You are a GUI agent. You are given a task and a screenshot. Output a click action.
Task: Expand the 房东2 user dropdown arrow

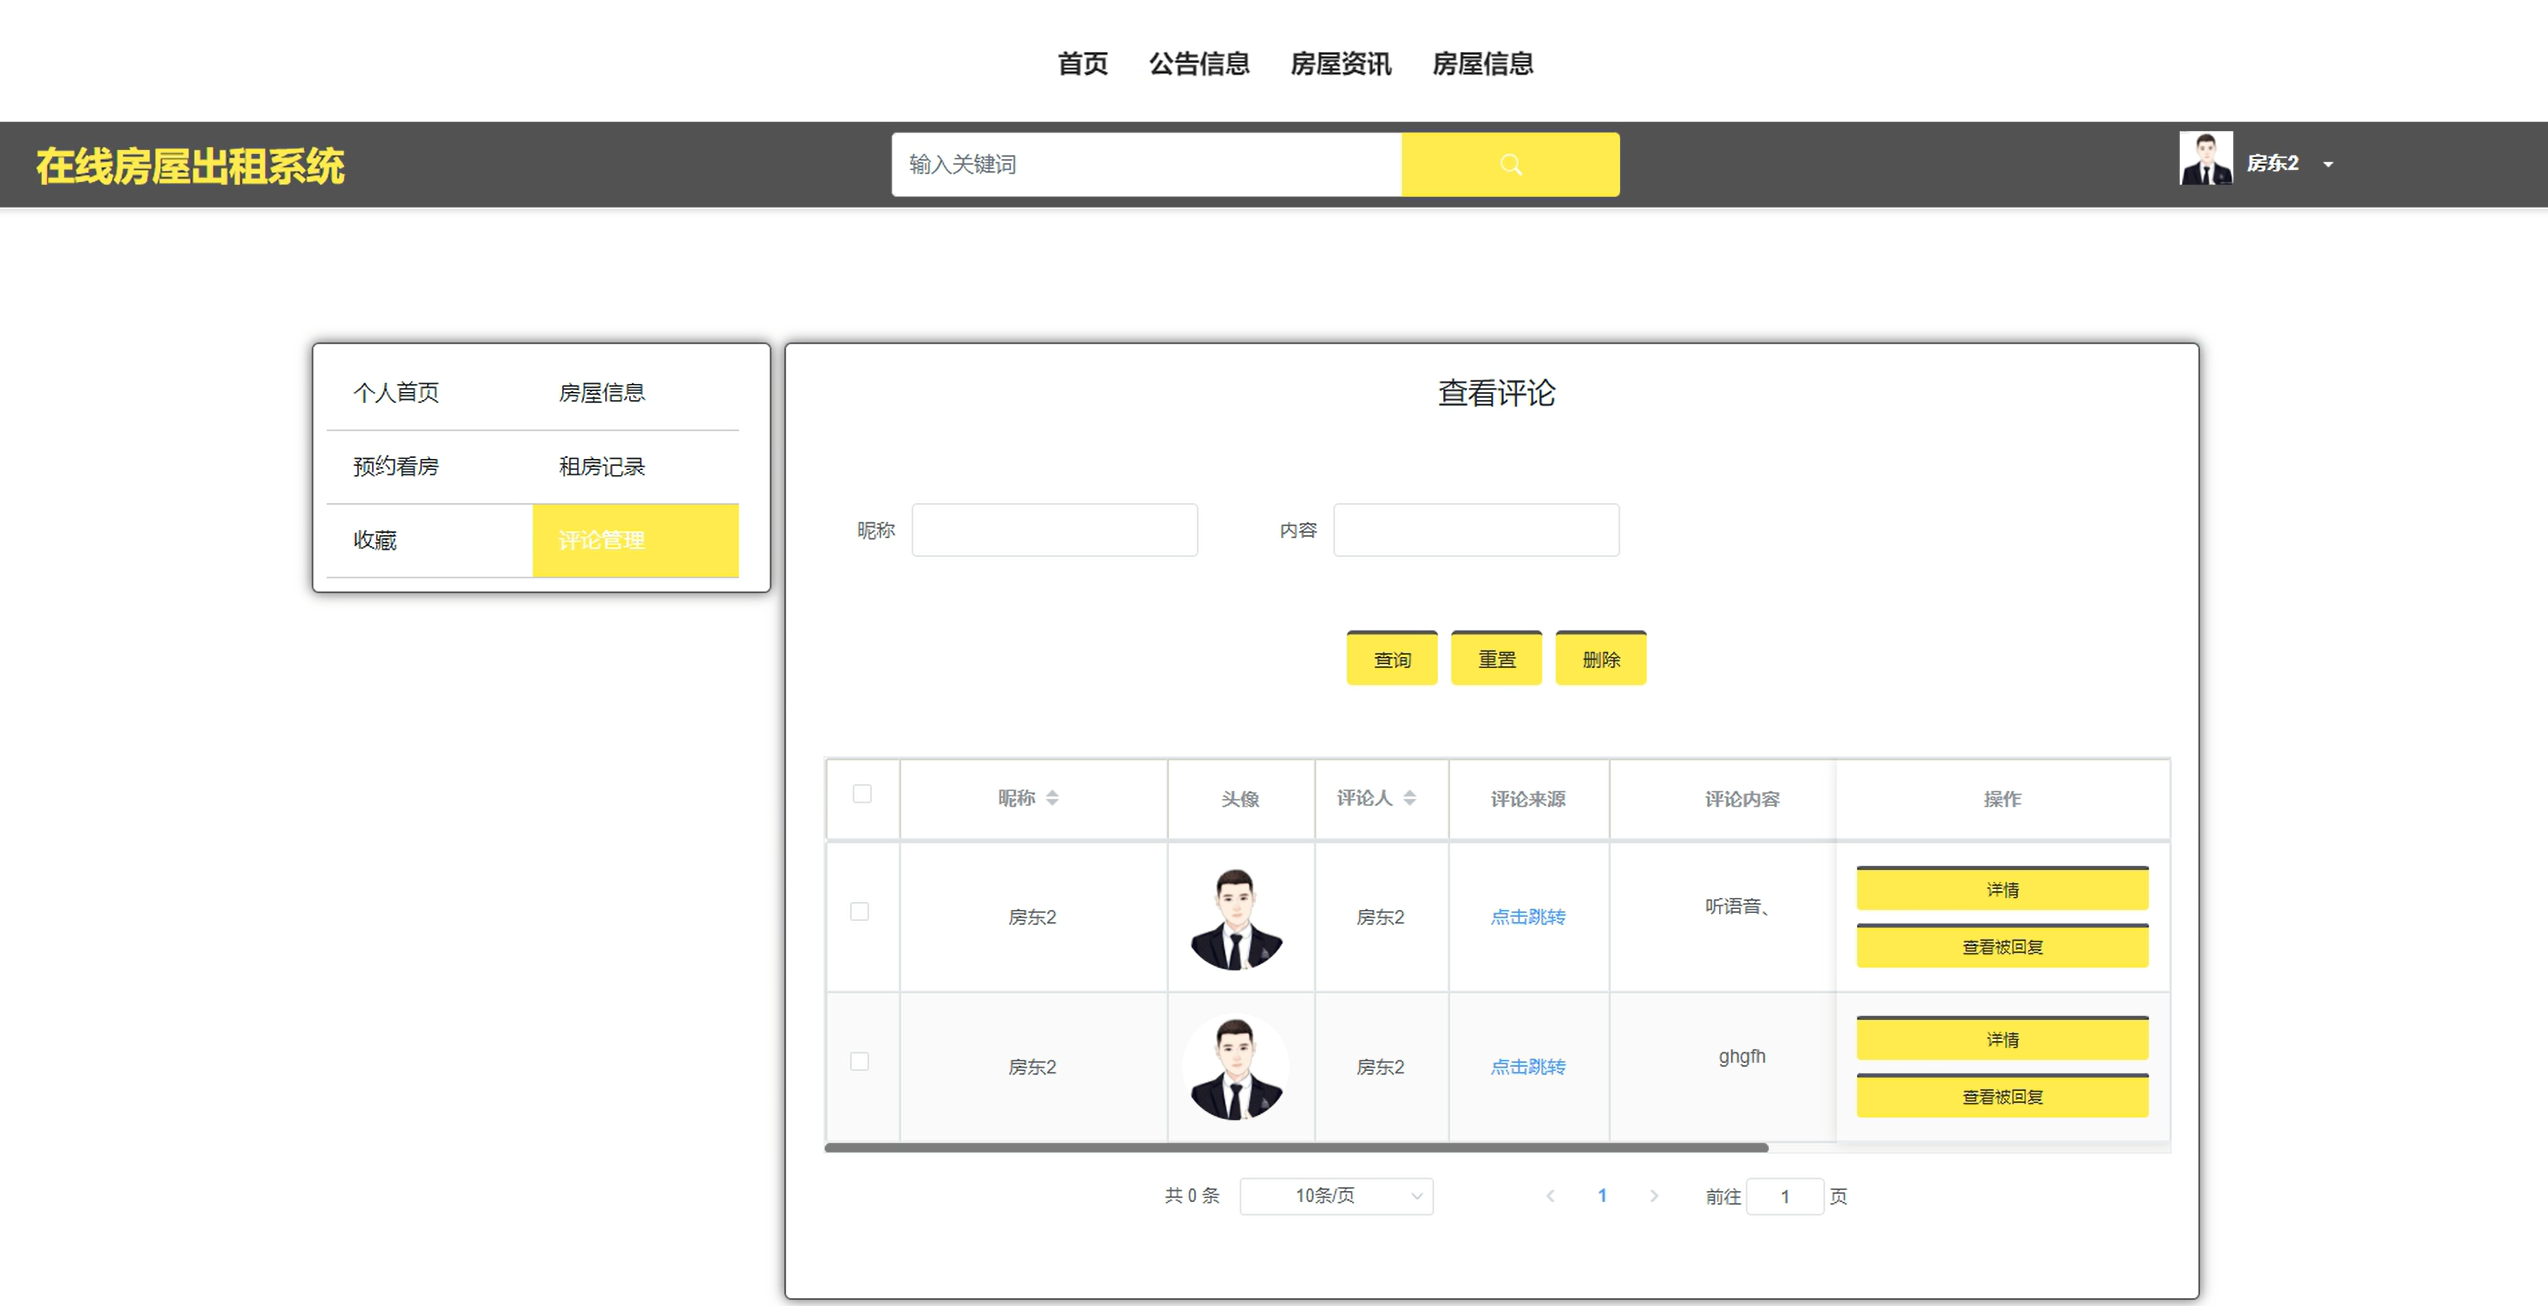[x=2328, y=165]
